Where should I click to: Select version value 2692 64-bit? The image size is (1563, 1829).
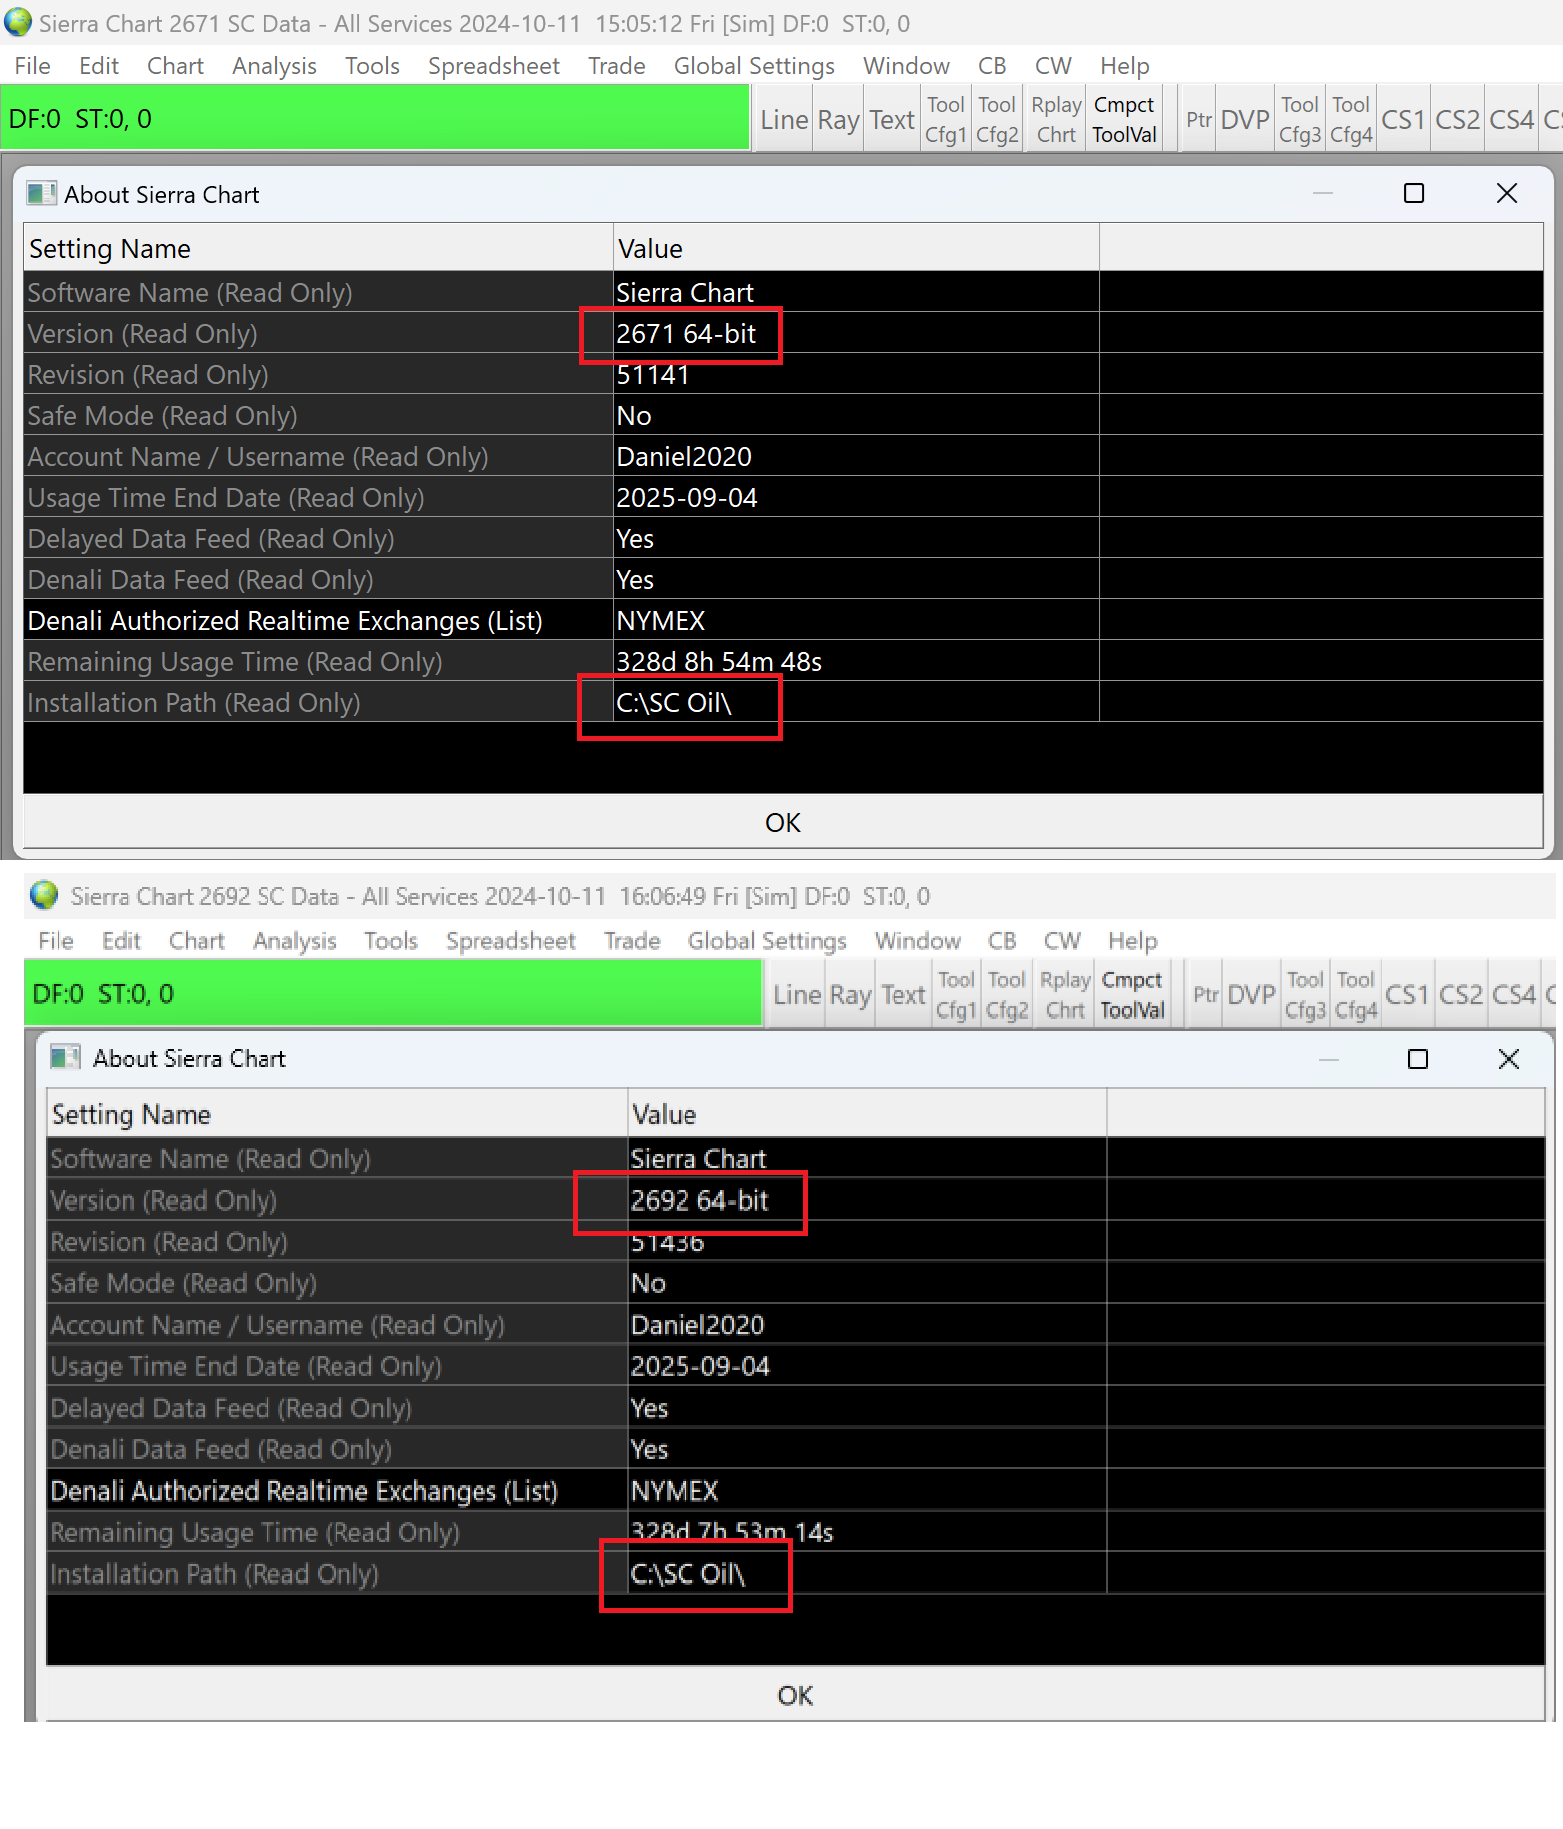pyautogui.click(x=699, y=1200)
